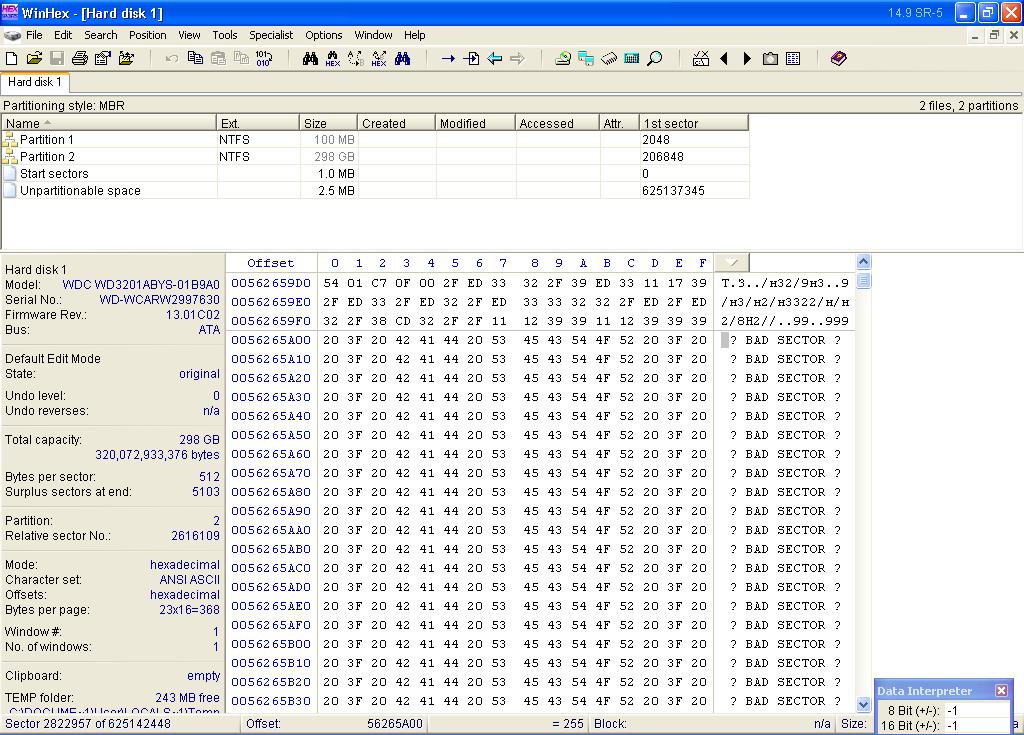
Task: Go back with the blue left arrow
Action: pyautogui.click(x=494, y=59)
